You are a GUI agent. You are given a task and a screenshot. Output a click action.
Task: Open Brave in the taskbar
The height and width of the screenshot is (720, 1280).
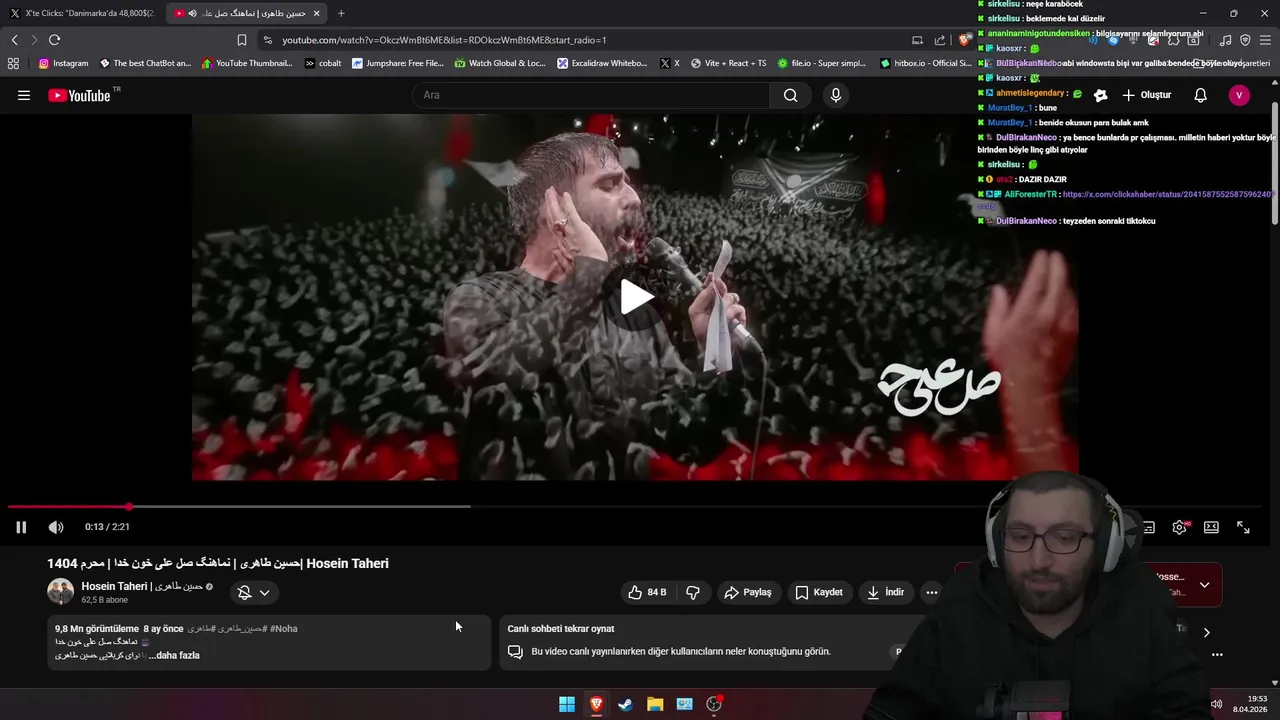tap(596, 704)
